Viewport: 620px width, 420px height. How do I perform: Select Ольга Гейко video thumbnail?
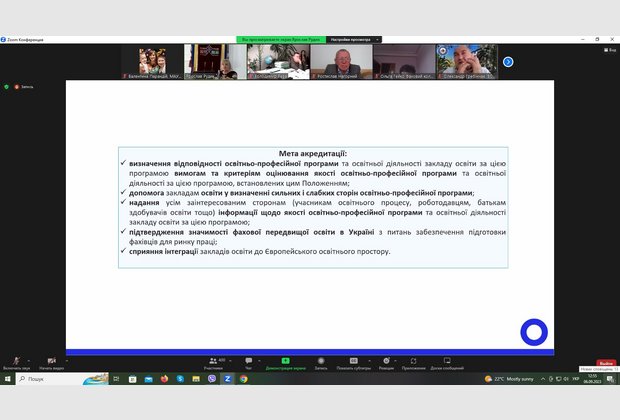[x=404, y=62]
